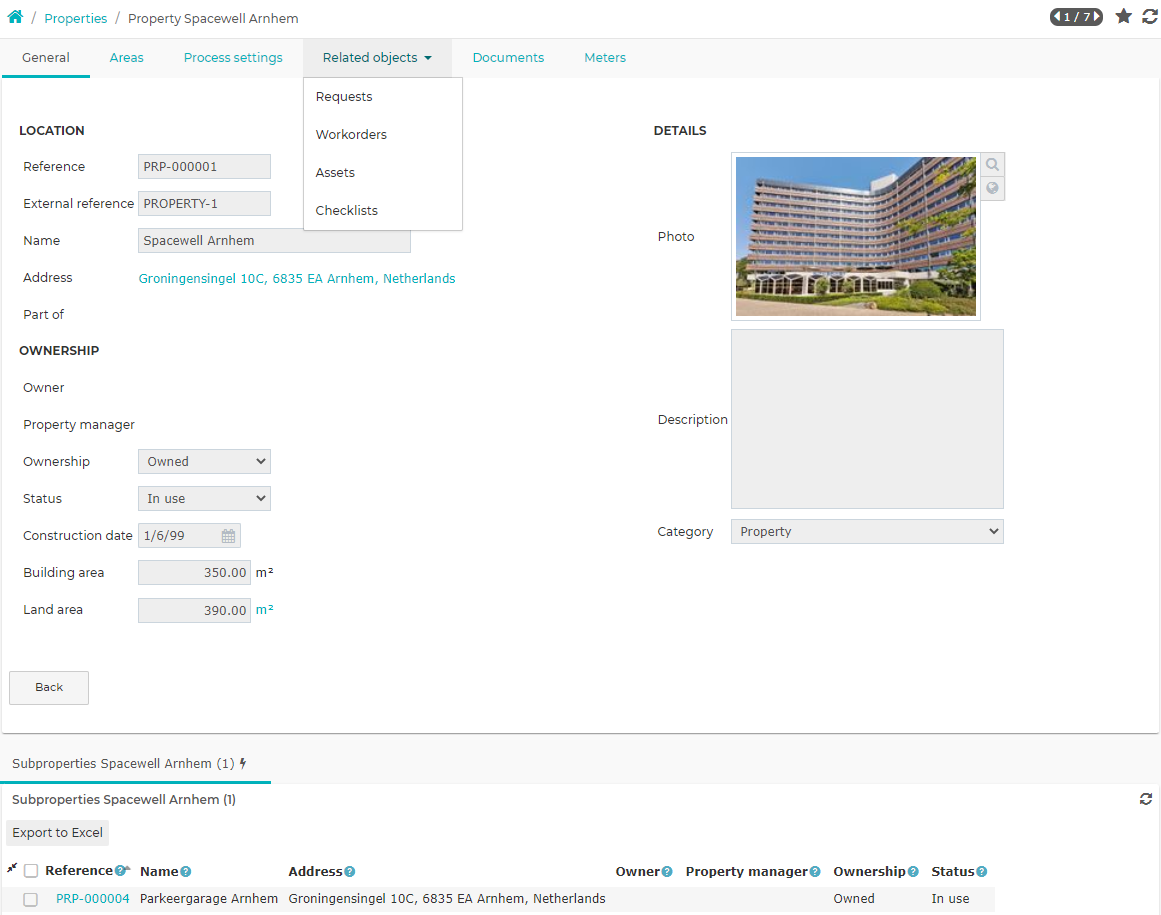Viewport: 1161px width, 915px height.
Task: Open subproperty PRP-000004 link
Action: 93,899
